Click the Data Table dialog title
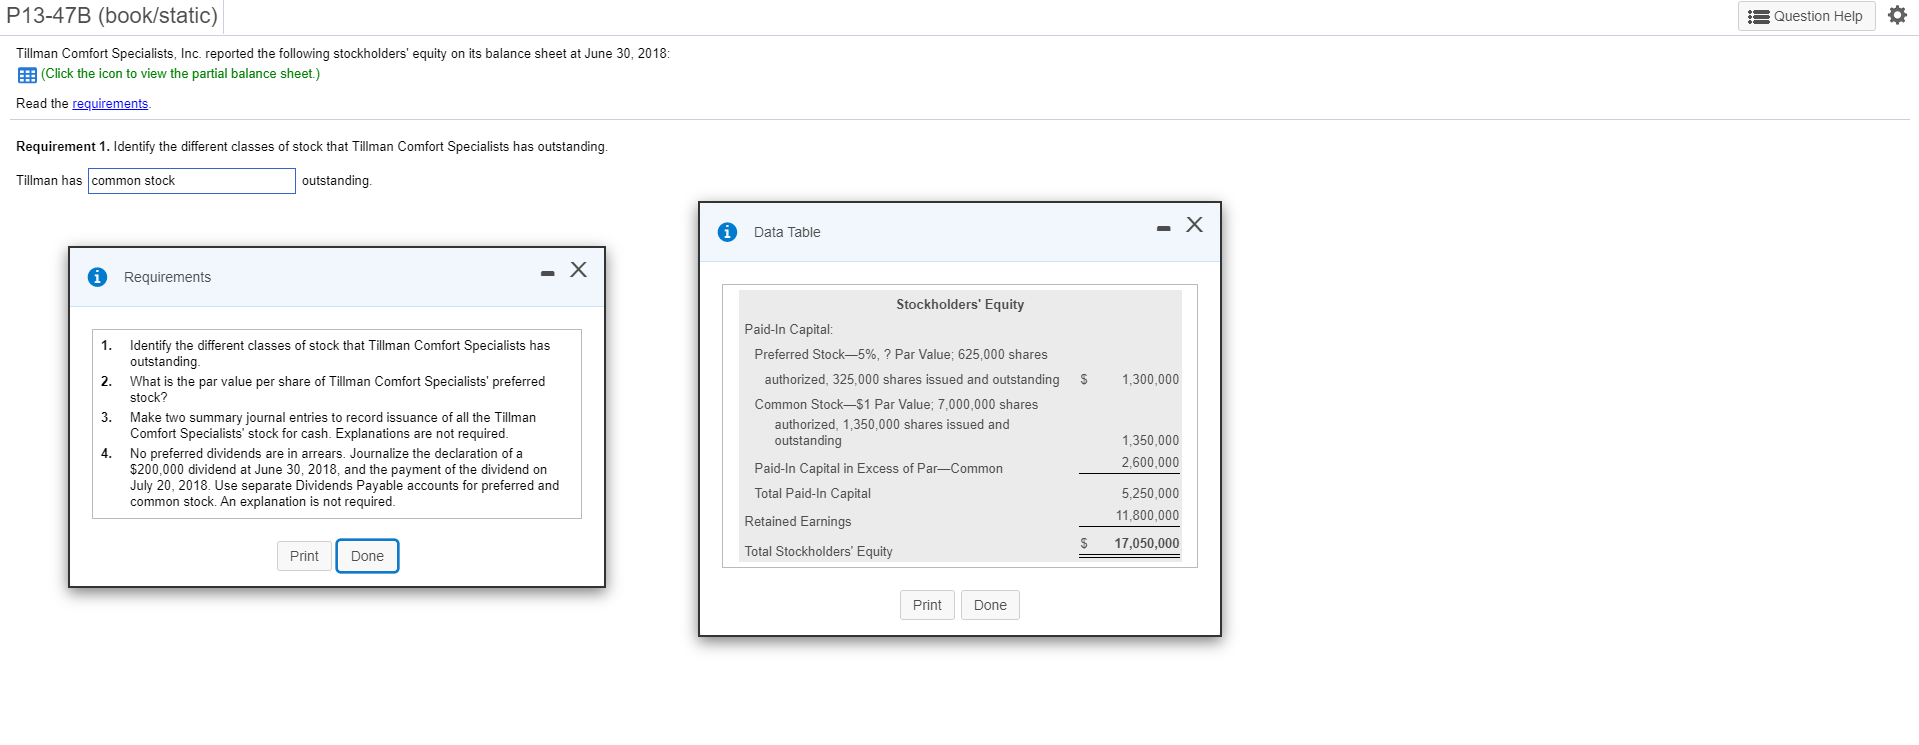1919x745 pixels. pyautogui.click(x=787, y=232)
